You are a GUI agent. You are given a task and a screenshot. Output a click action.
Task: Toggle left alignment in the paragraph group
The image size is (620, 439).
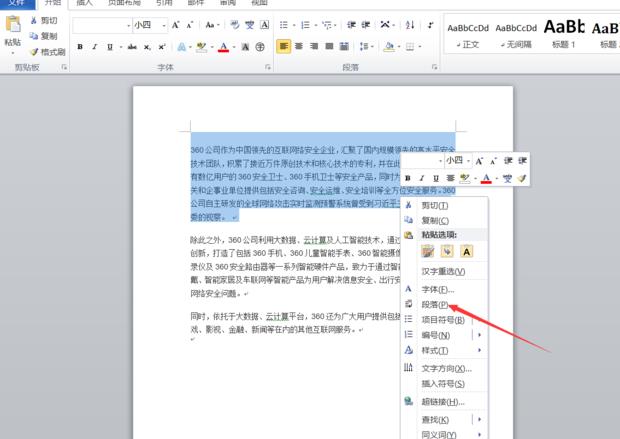point(284,47)
